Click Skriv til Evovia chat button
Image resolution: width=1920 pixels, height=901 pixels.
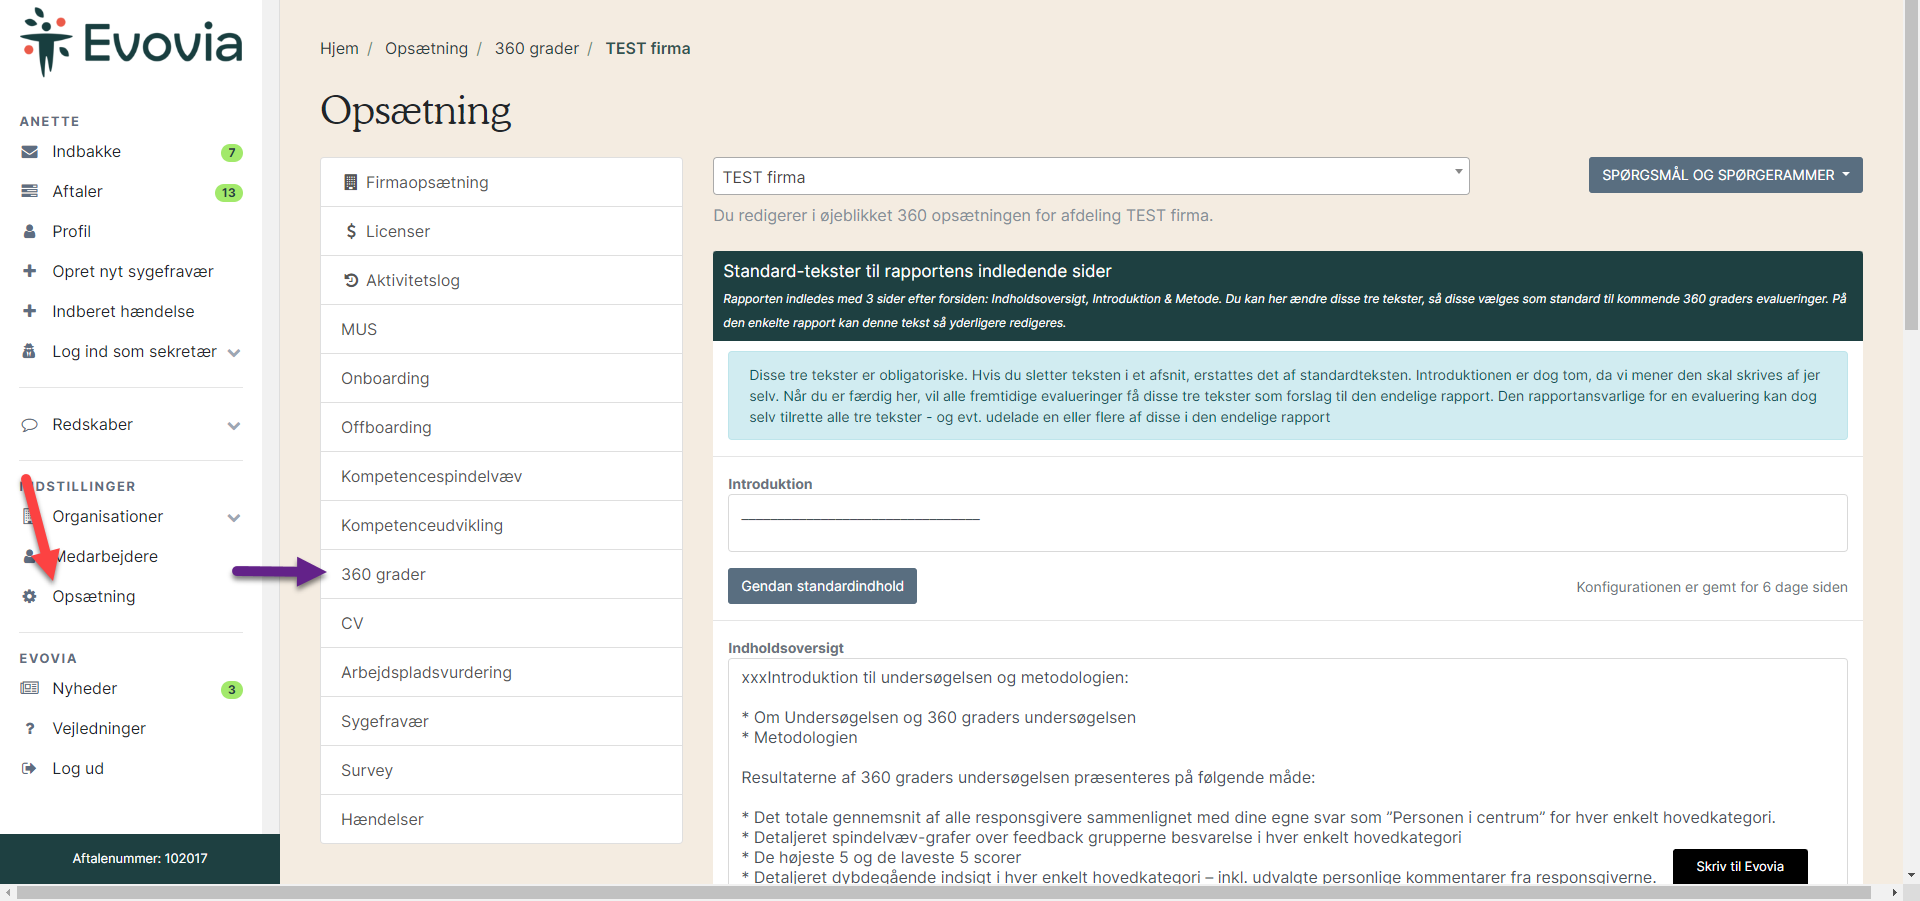point(1739,866)
